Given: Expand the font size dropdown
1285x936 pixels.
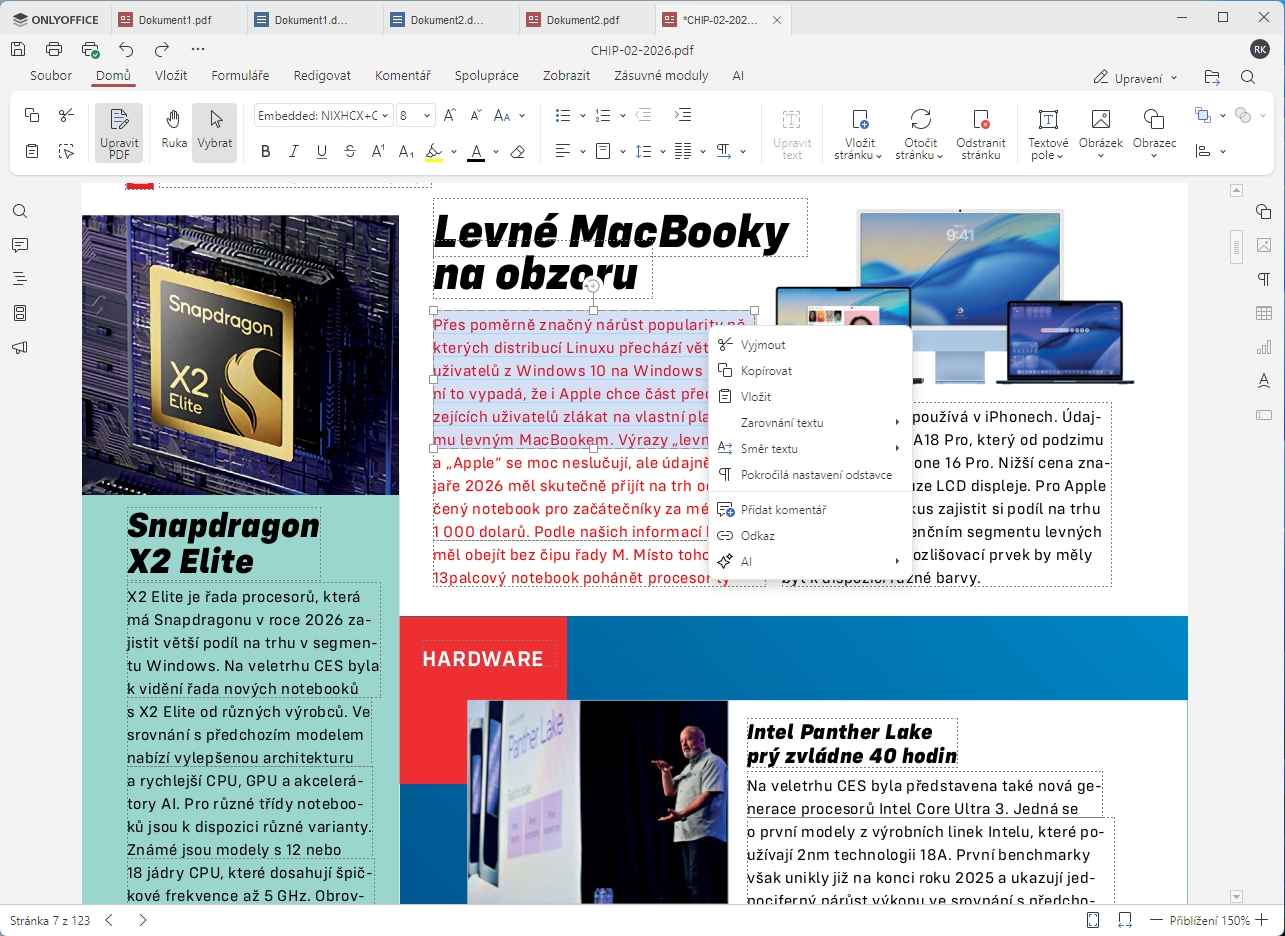Looking at the screenshot, I should (427, 116).
